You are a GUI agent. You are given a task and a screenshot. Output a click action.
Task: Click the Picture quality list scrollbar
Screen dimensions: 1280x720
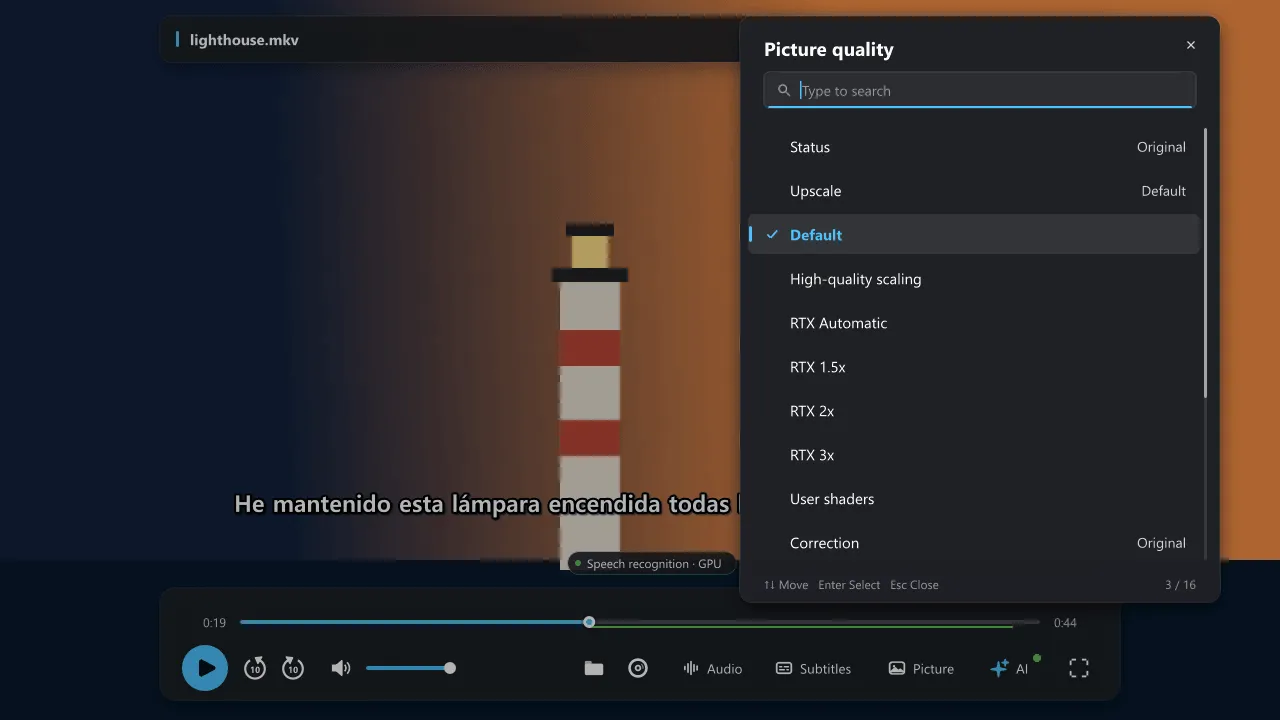coord(1205,263)
